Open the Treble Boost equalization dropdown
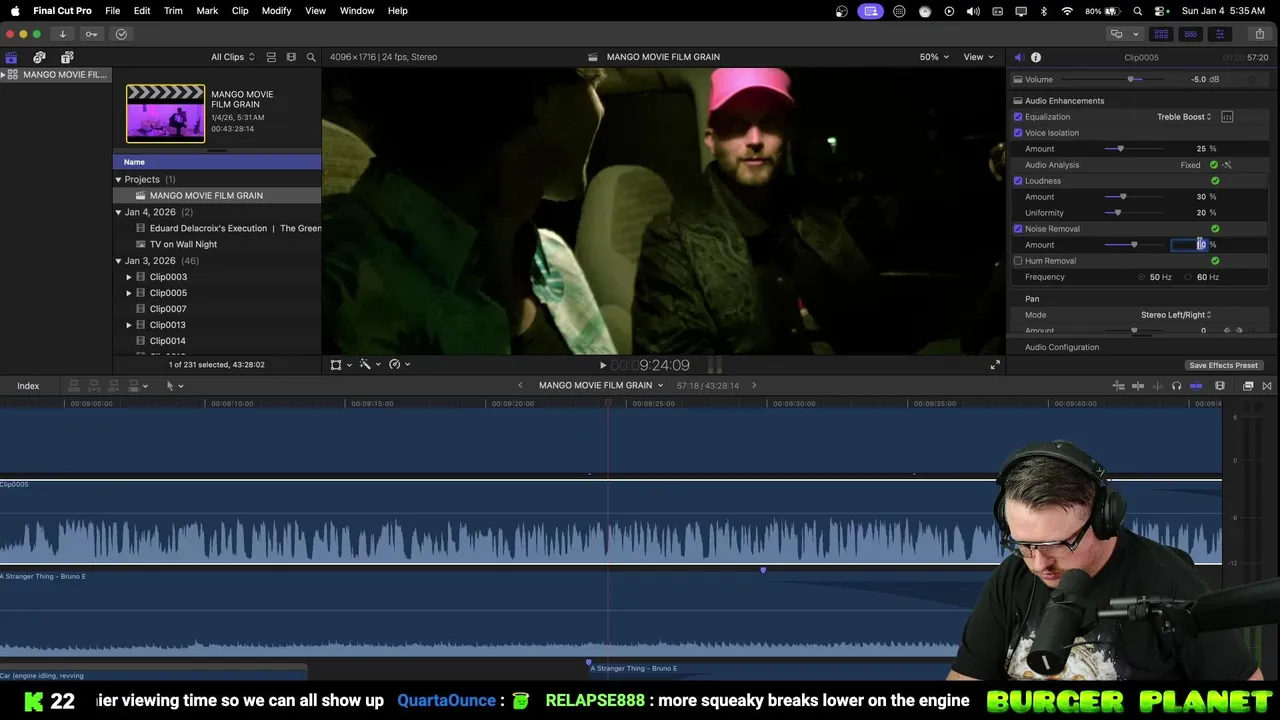 (1184, 117)
